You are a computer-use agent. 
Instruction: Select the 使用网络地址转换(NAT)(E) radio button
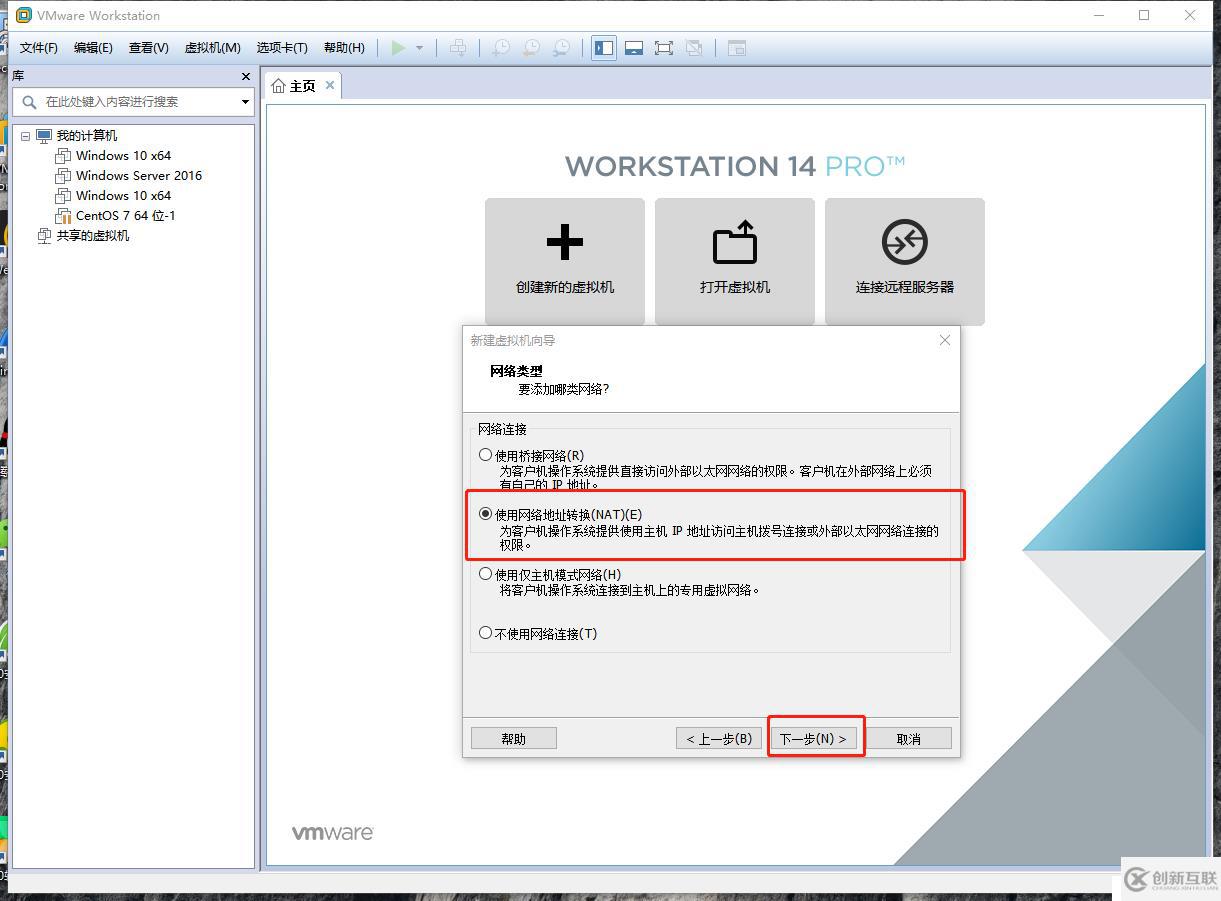486,514
